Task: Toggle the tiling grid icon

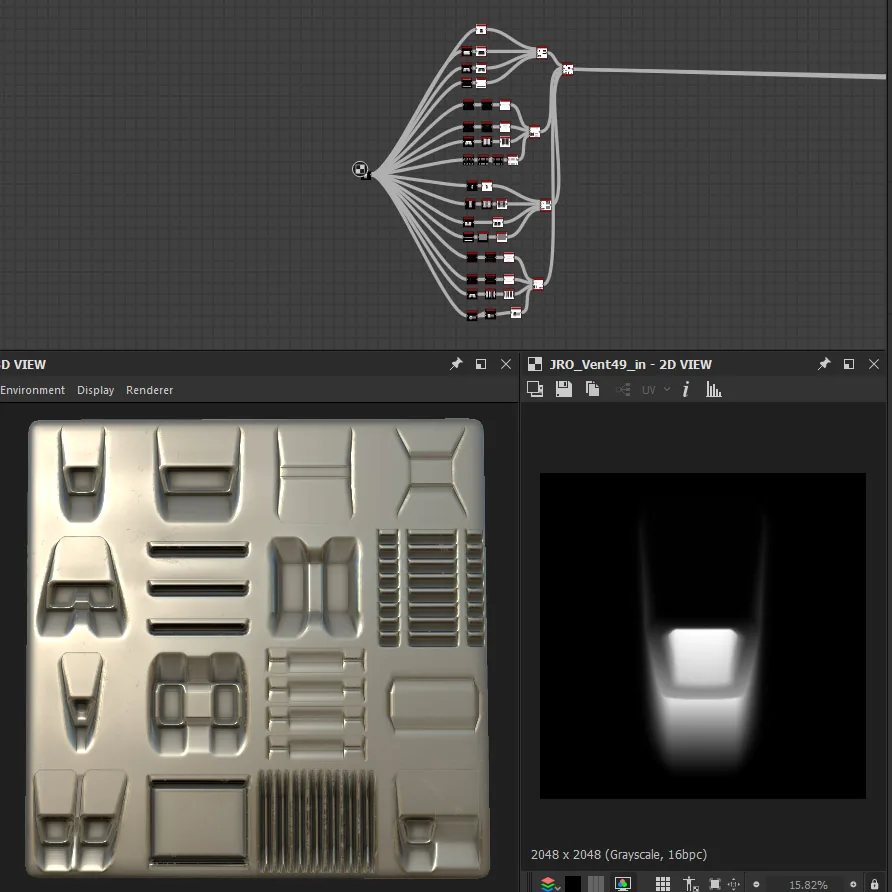Action: click(663, 884)
